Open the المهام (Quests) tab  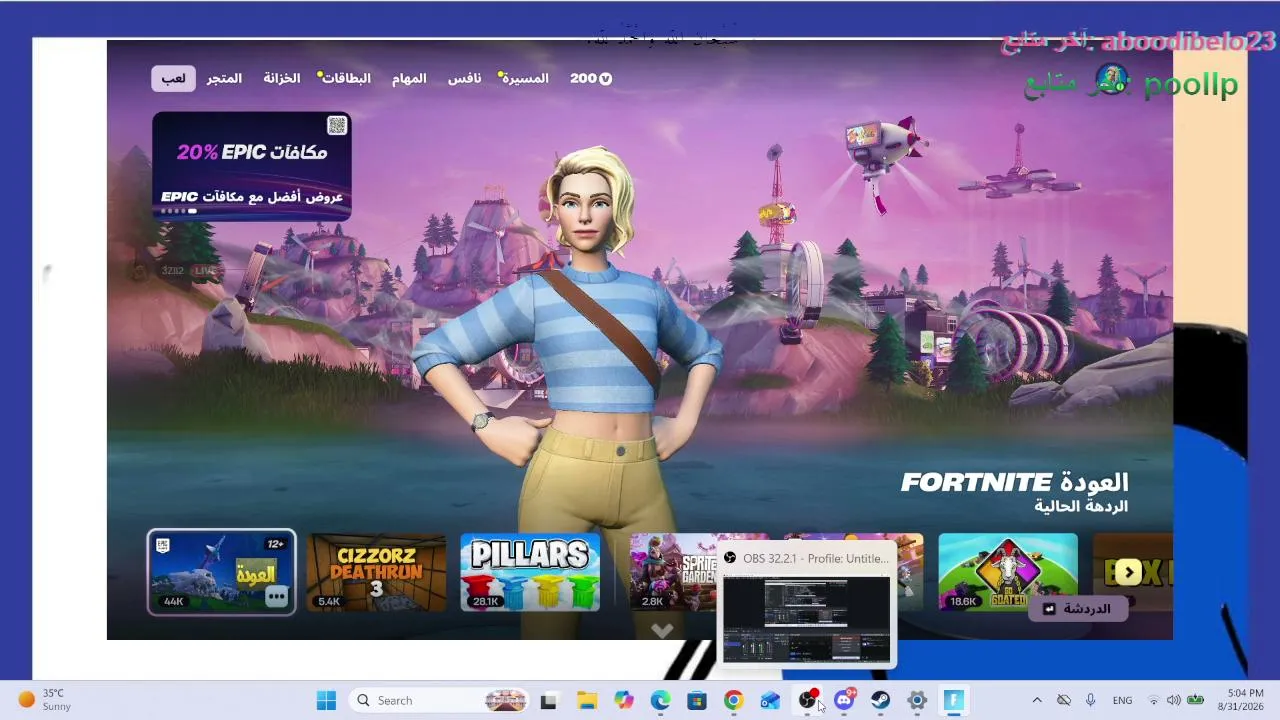click(x=409, y=78)
